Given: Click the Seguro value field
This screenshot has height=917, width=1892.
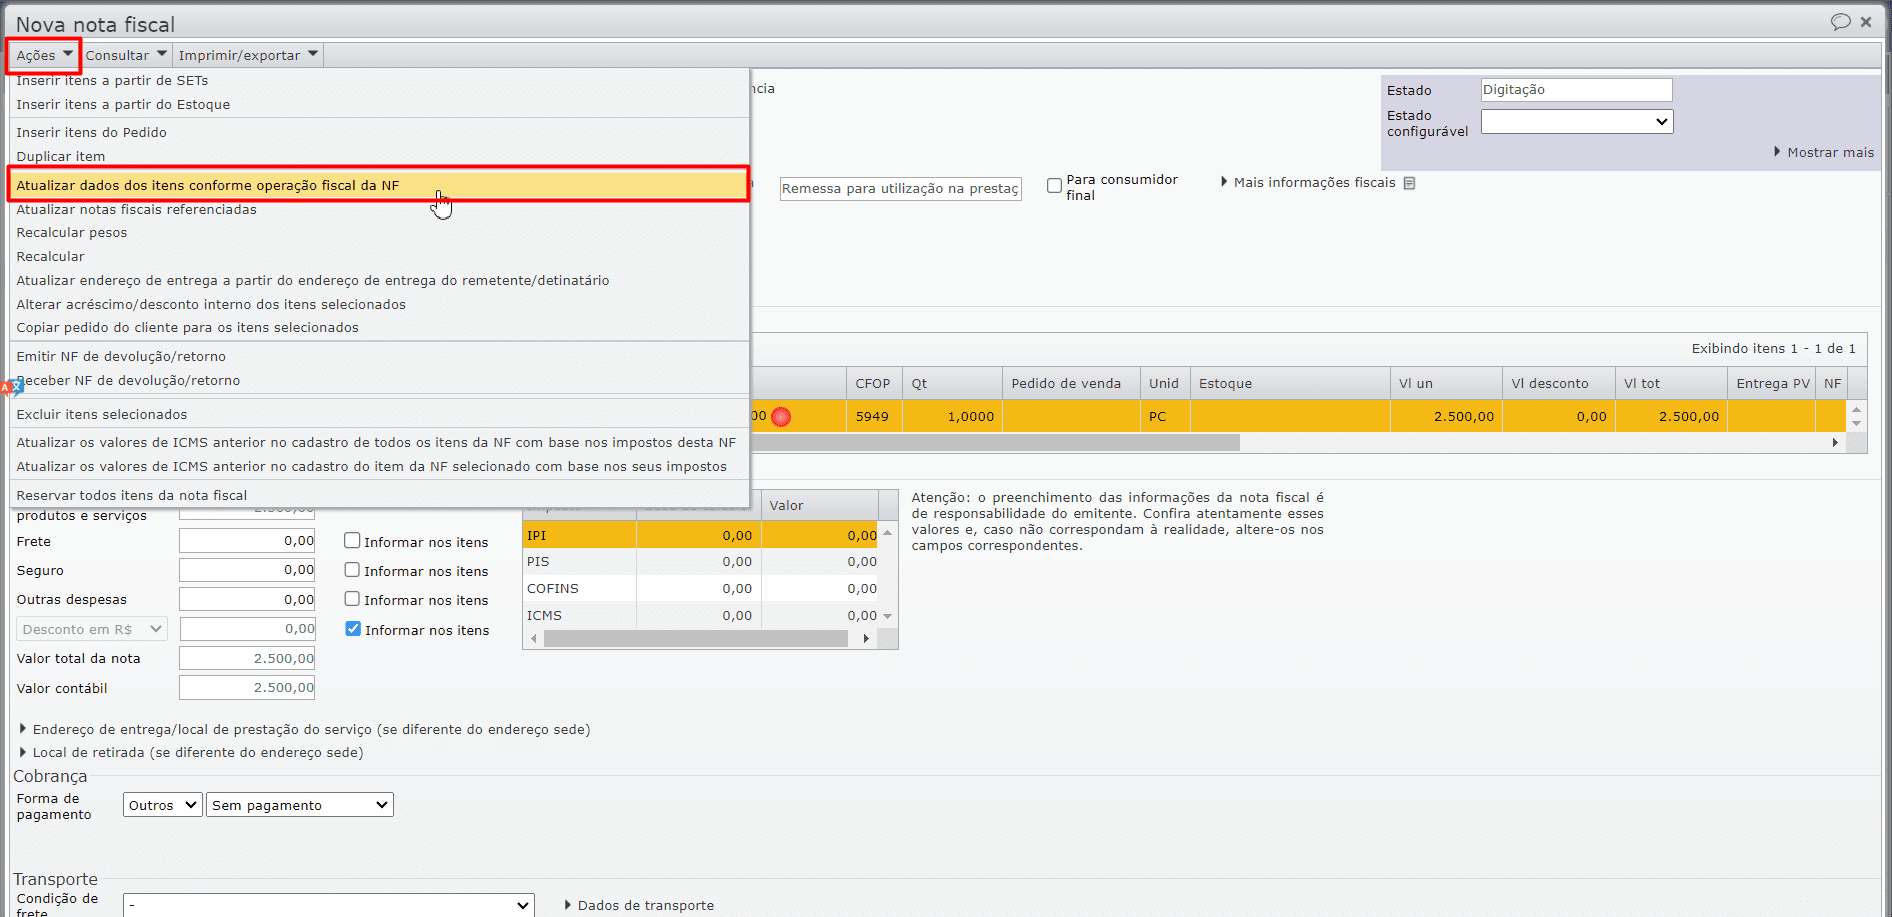Looking at the screenshot, I should point(247,570).
